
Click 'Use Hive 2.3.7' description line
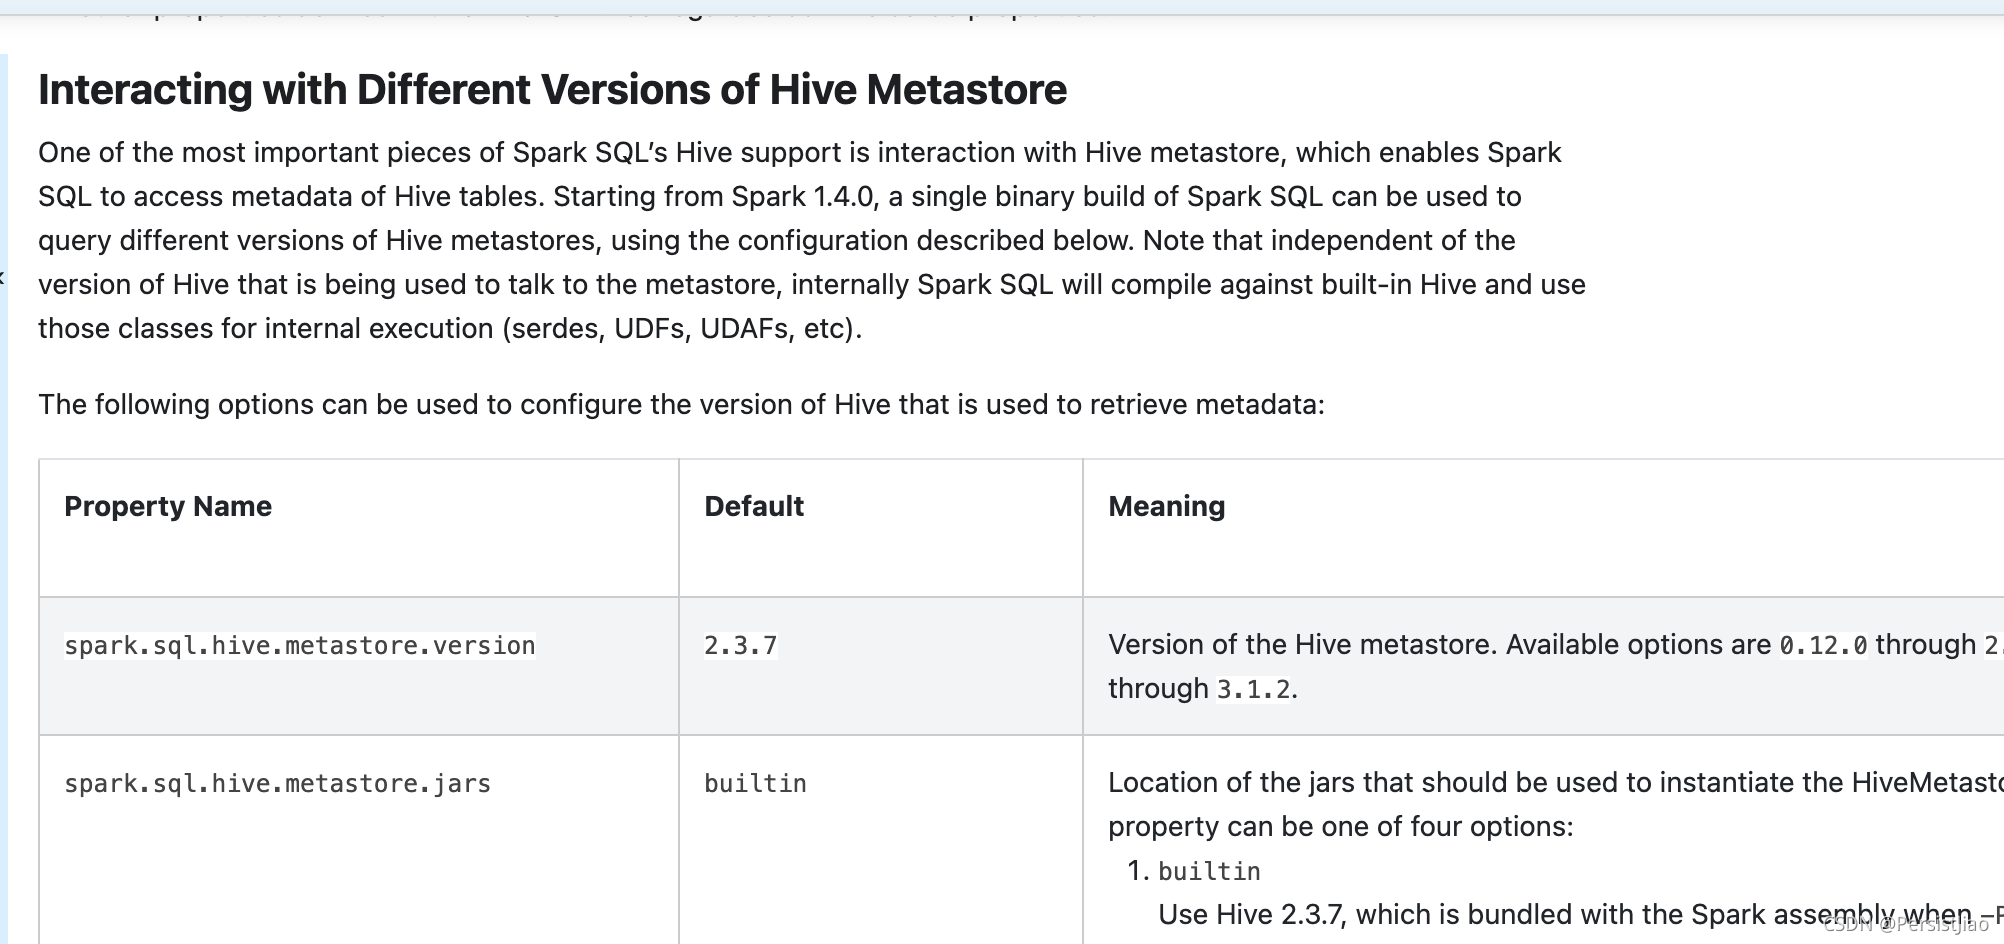1581,914
